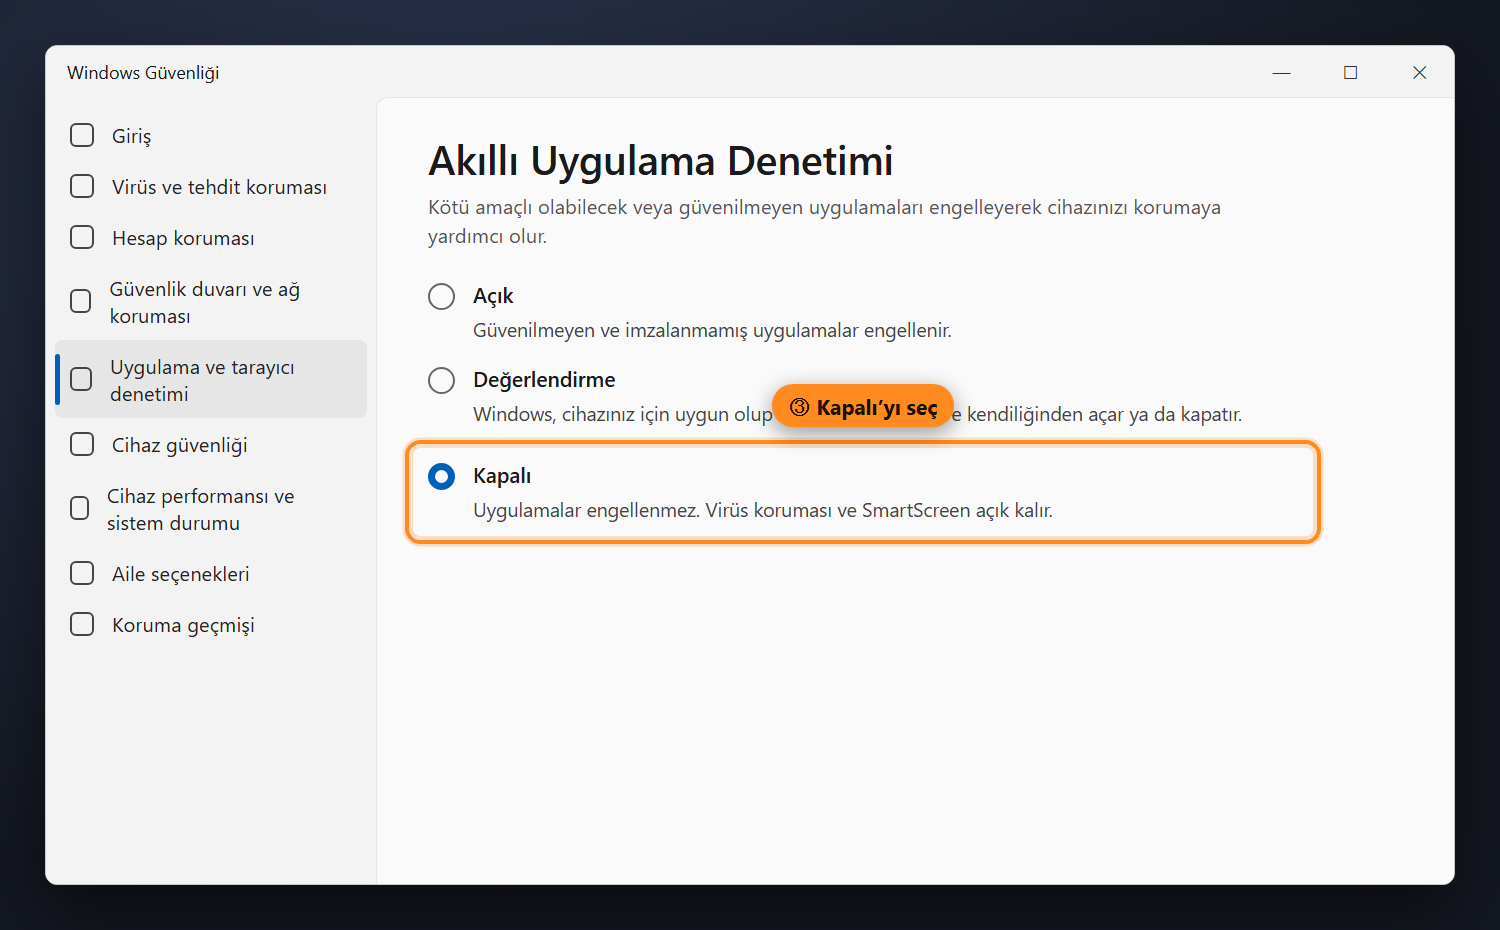Screen dimensions: 1500x930
Task: Select Uygulama ve tarayıcı denetimi
Action: click(211, 379)
